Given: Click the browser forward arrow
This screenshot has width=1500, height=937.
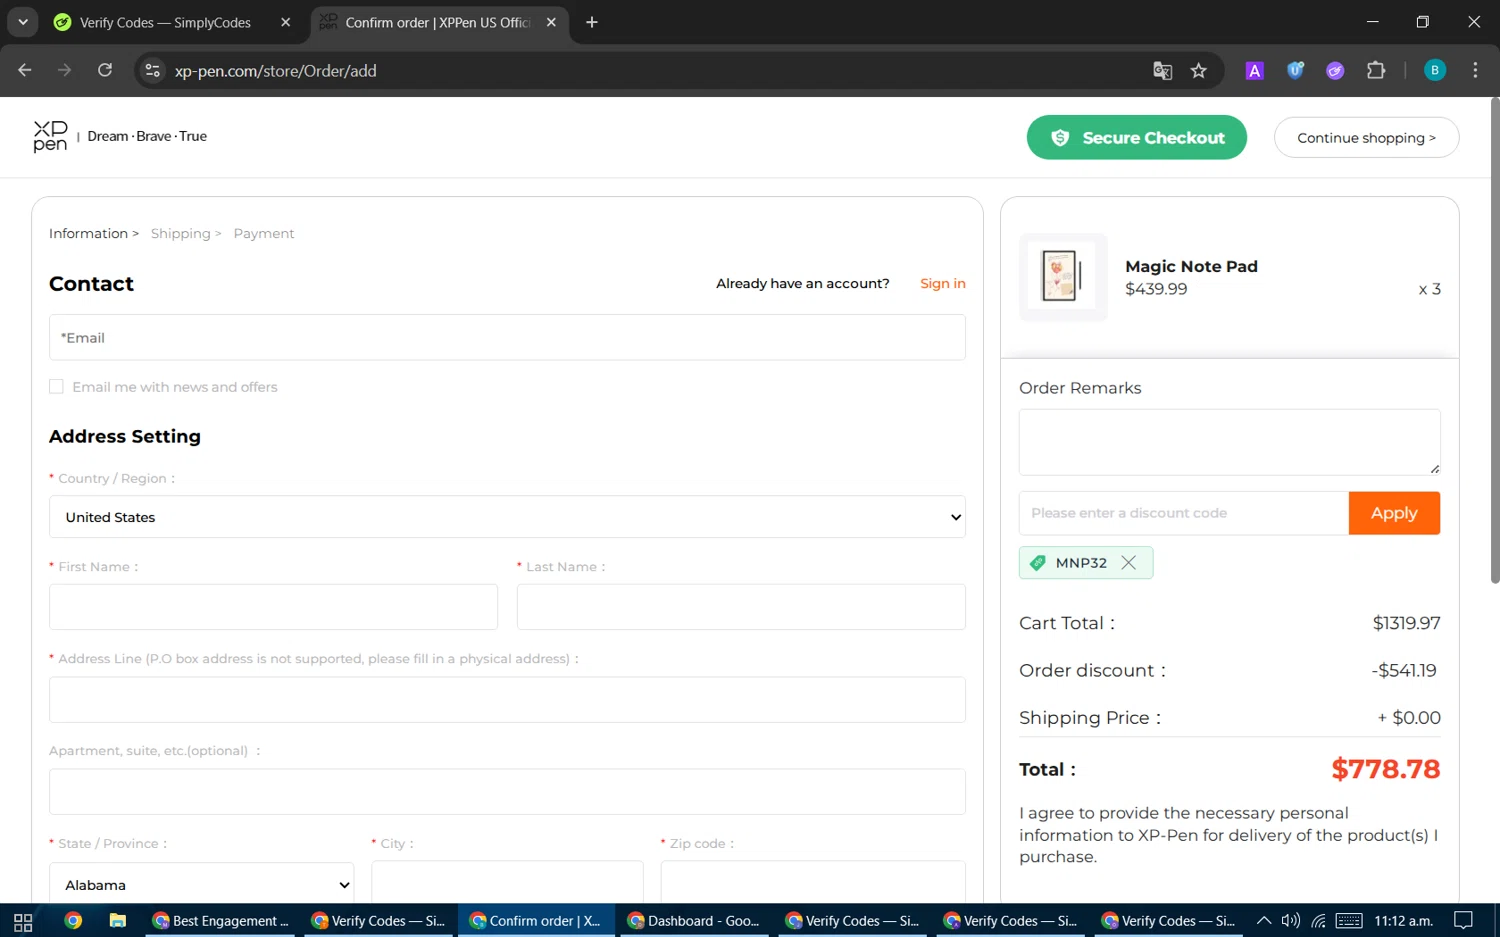Looking at the screenshot, I should coord(65,70).
